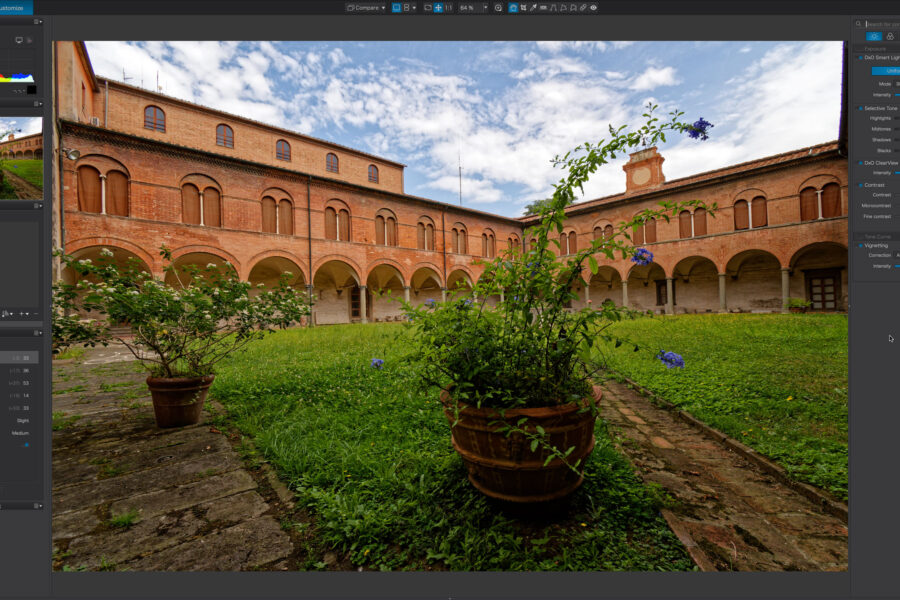Image resolution: width=900 pixels, height=600 pixels.
Task: Pick the white balance eyedropper tool
Action: 533,7
